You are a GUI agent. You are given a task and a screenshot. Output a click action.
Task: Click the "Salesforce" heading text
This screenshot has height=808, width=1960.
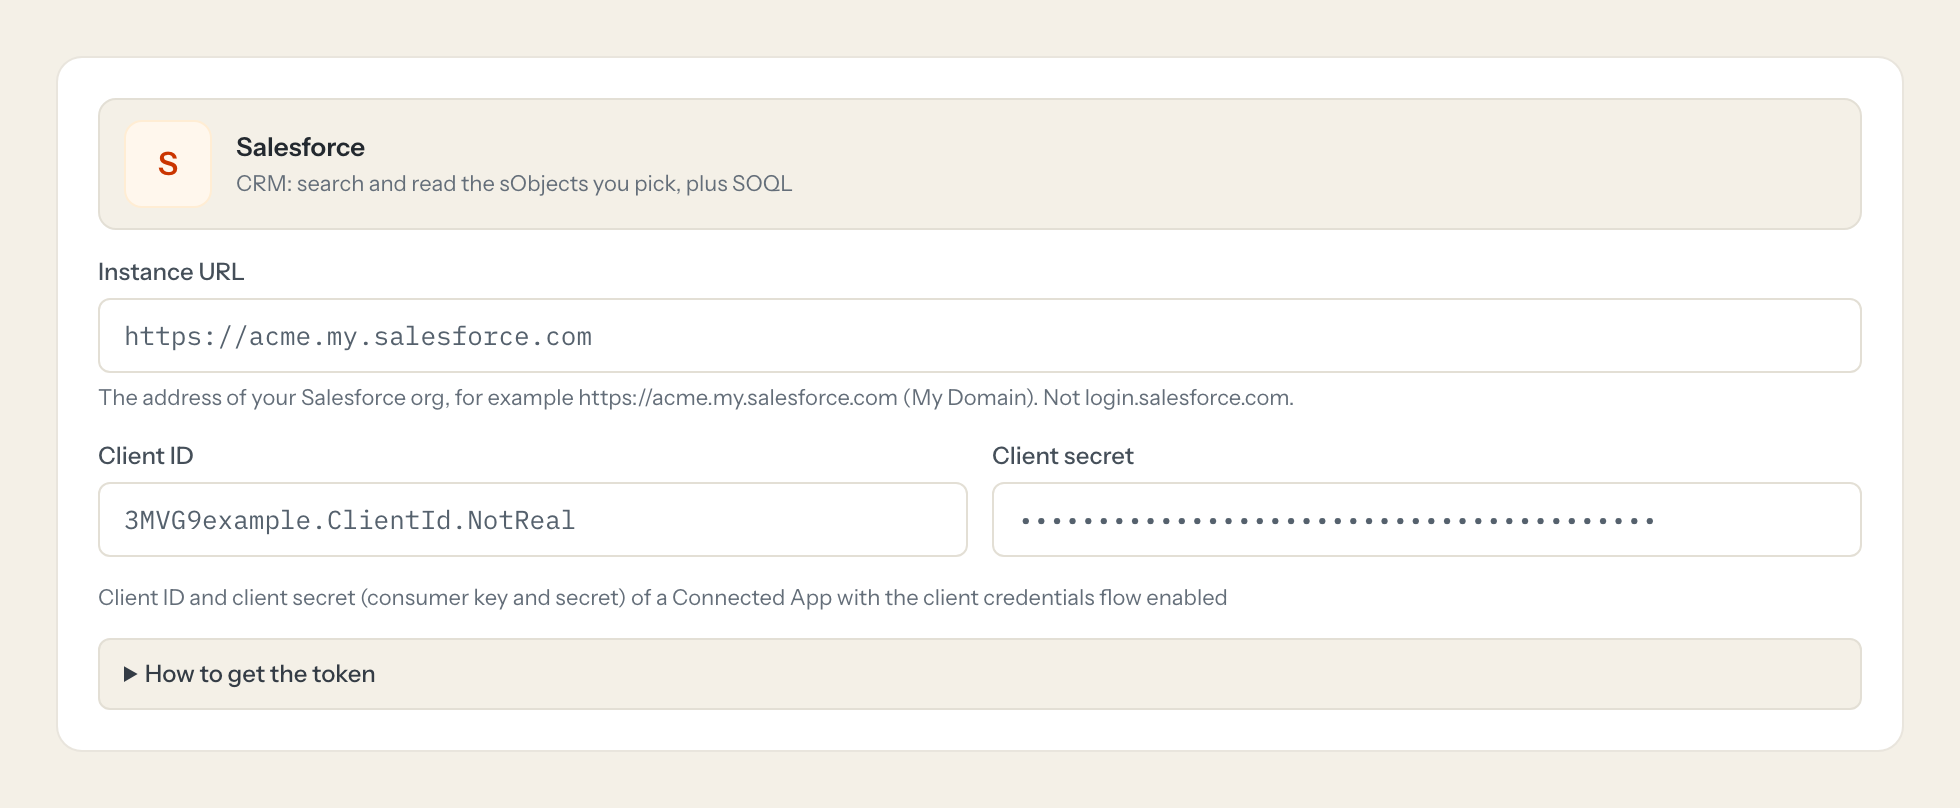click(300, 147)
